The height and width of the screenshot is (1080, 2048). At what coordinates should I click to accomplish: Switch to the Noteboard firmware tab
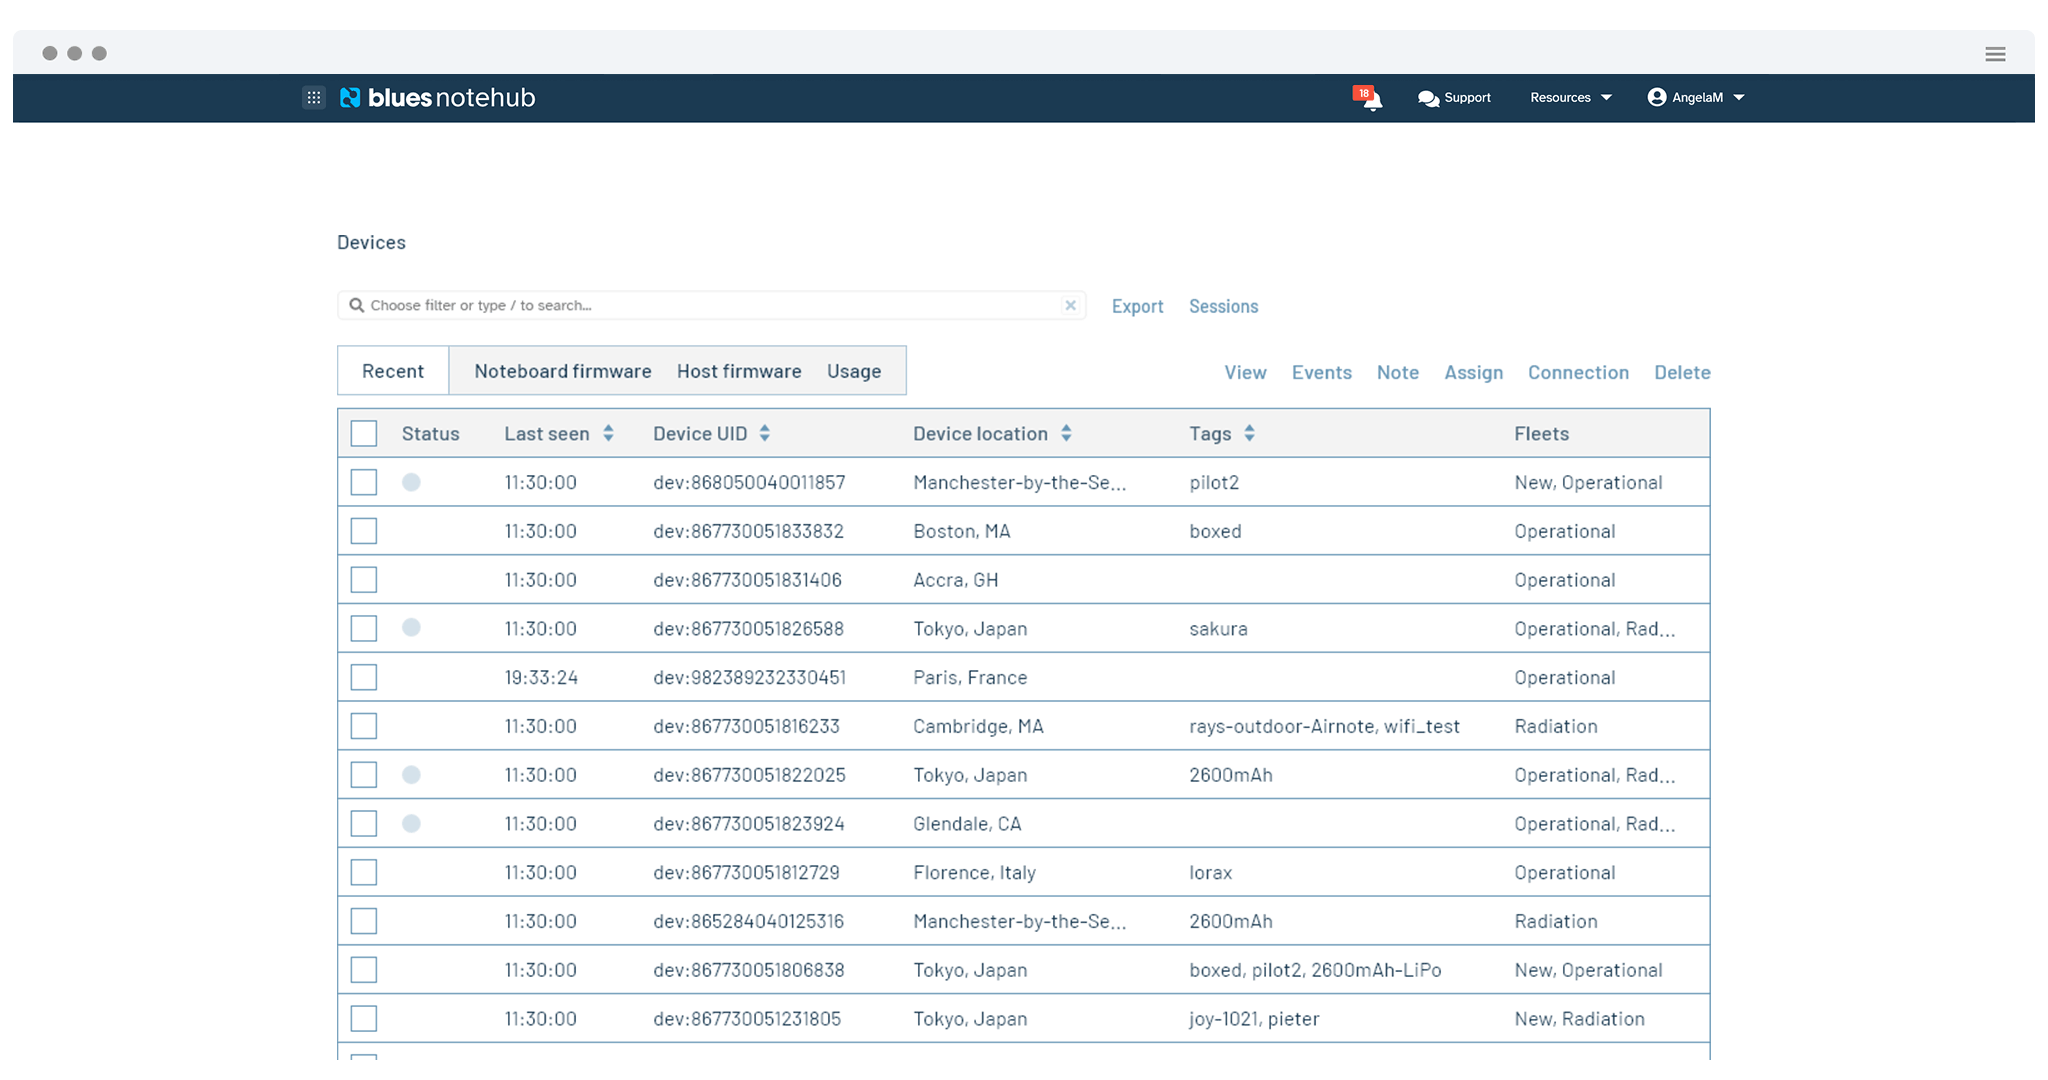coord(563,371)
